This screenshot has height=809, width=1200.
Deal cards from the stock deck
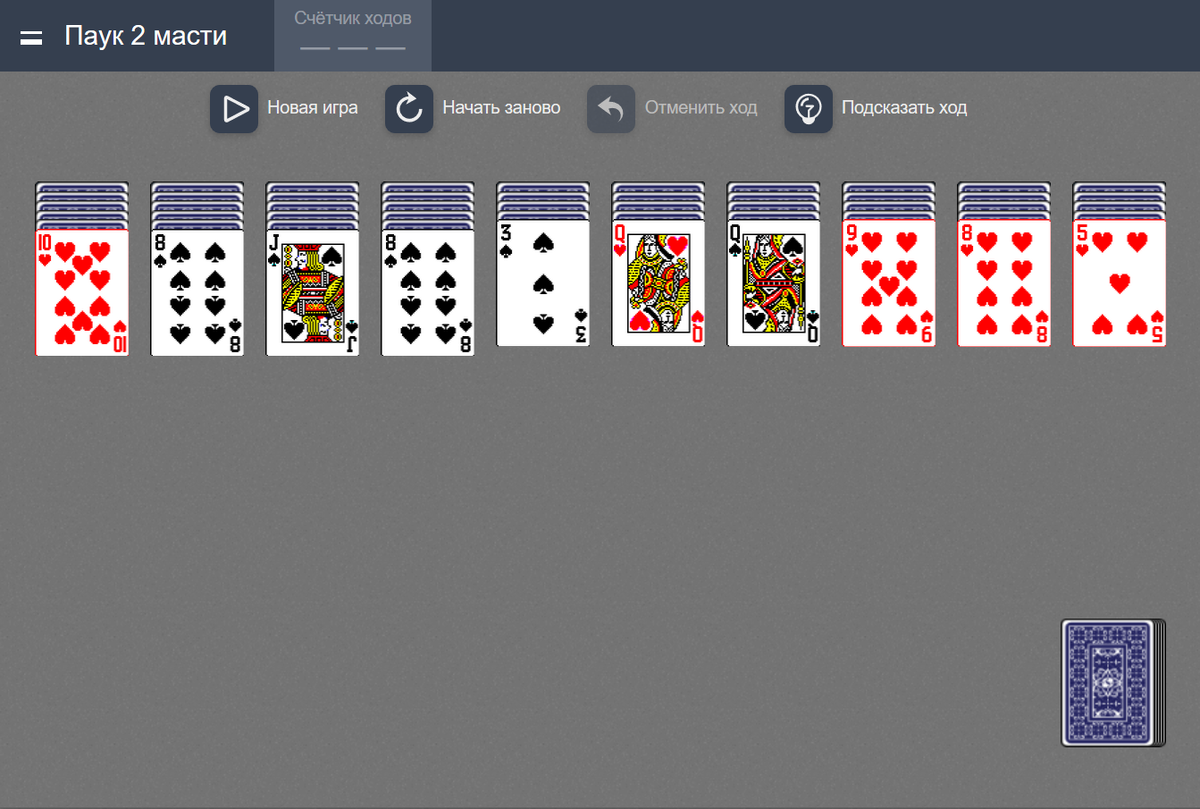click(x=1113, y=683)
